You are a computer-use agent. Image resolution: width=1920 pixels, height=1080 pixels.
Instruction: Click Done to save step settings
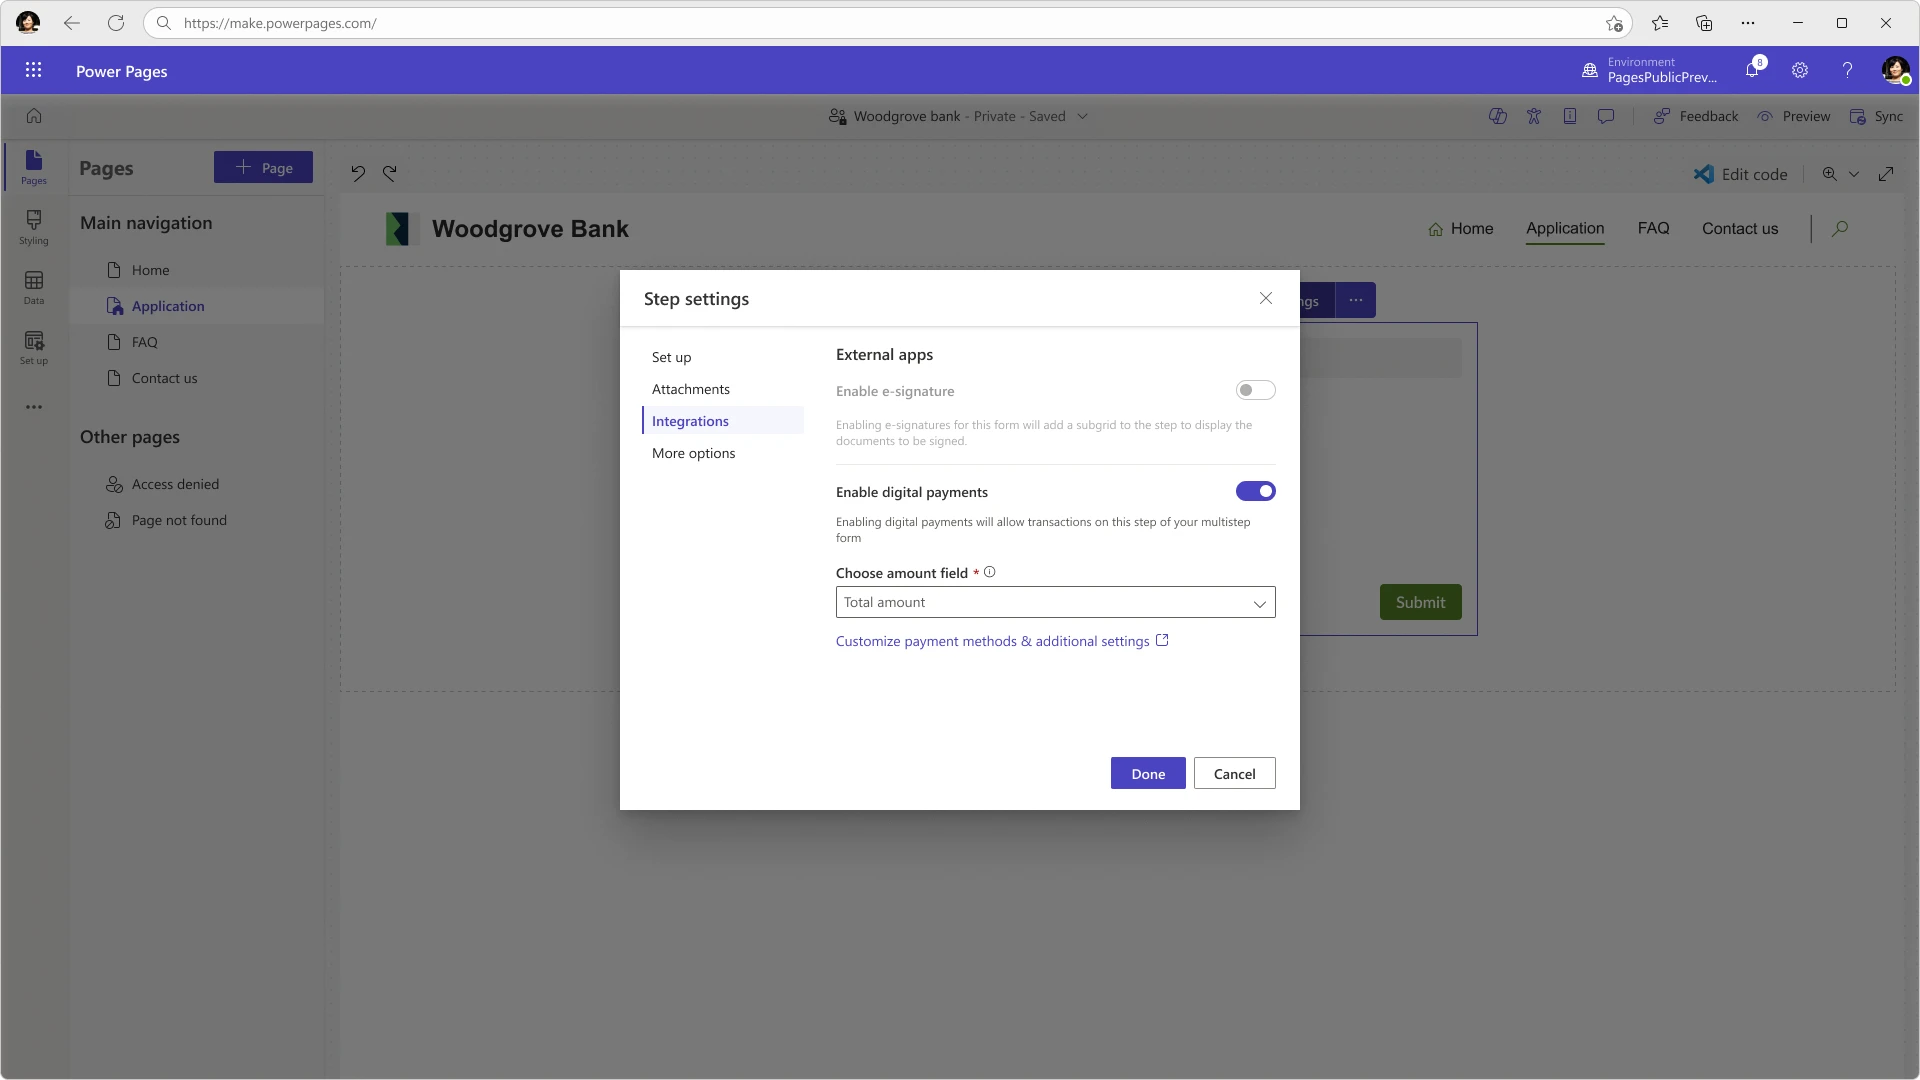(x=1147, y=773)
